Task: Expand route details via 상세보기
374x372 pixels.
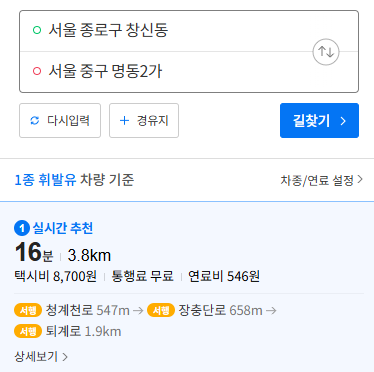Action: (x=41, y=357)
